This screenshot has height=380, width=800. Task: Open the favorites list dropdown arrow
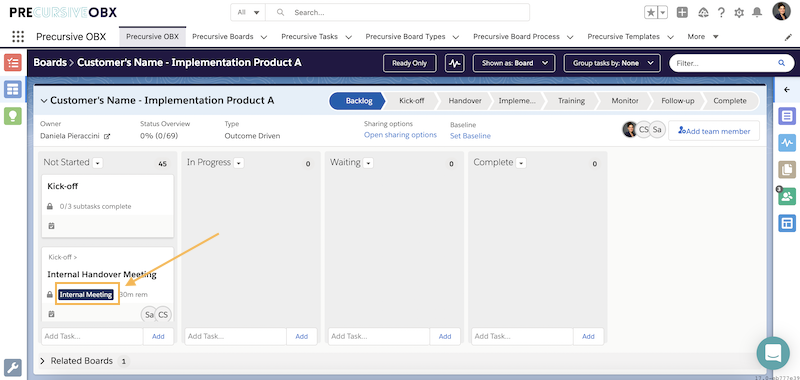click(663, 13)
